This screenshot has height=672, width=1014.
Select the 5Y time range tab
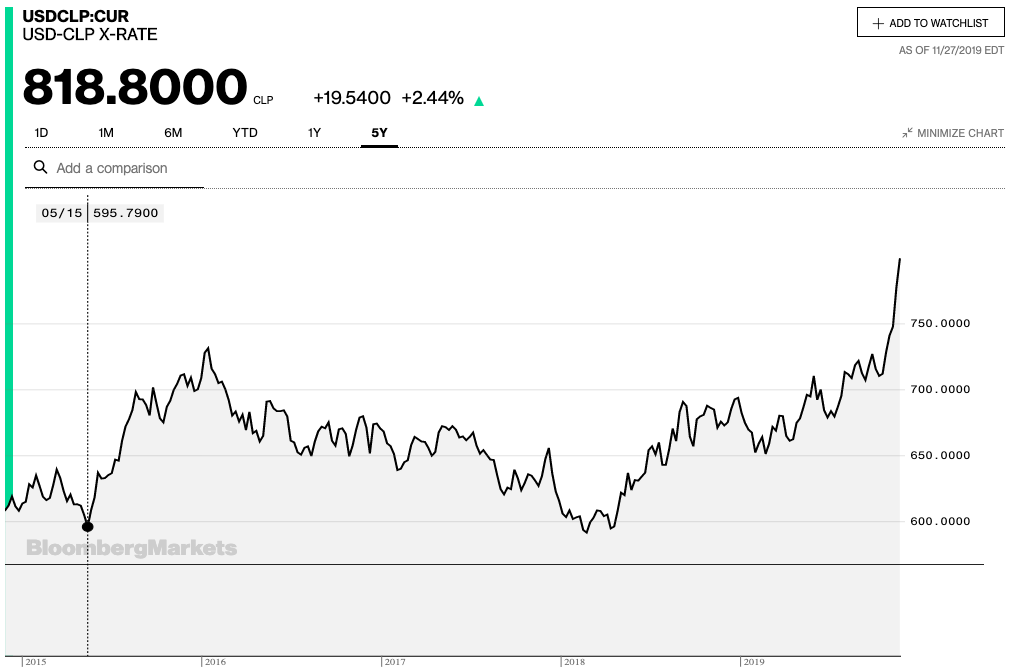379,133
